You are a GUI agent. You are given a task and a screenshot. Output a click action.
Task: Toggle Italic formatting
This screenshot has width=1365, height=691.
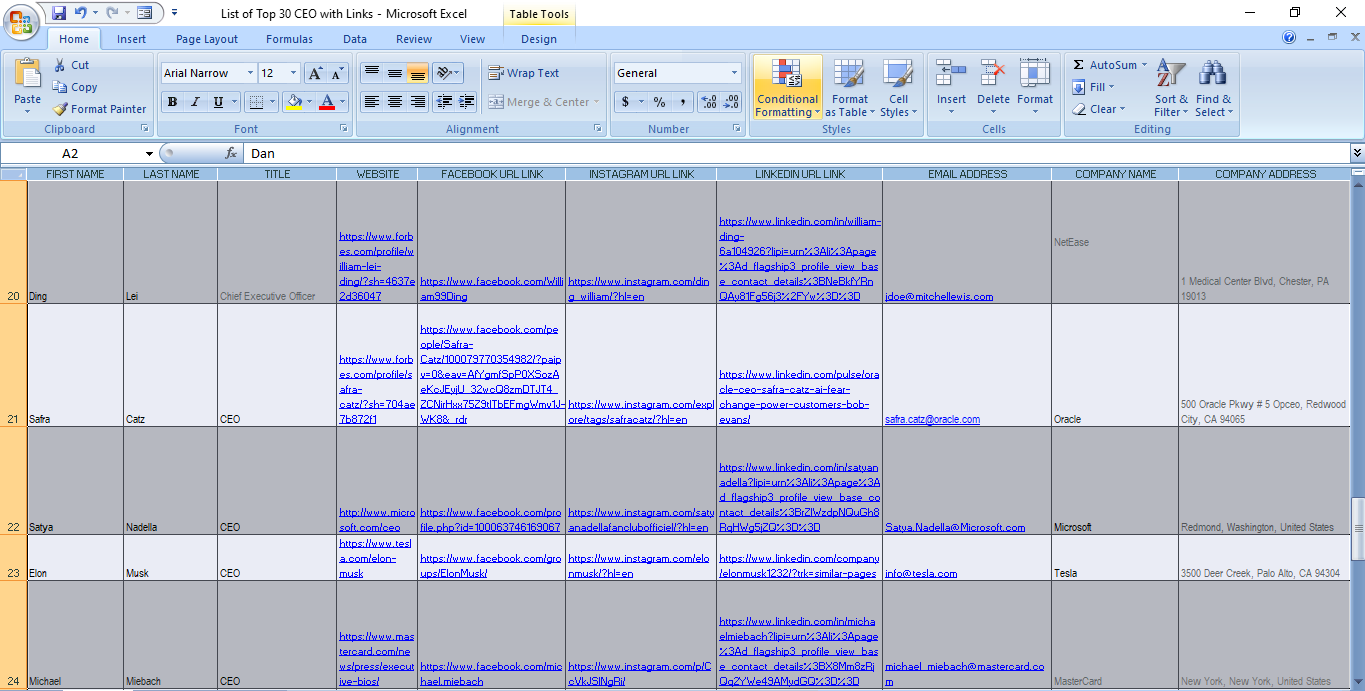coord(195,102)
